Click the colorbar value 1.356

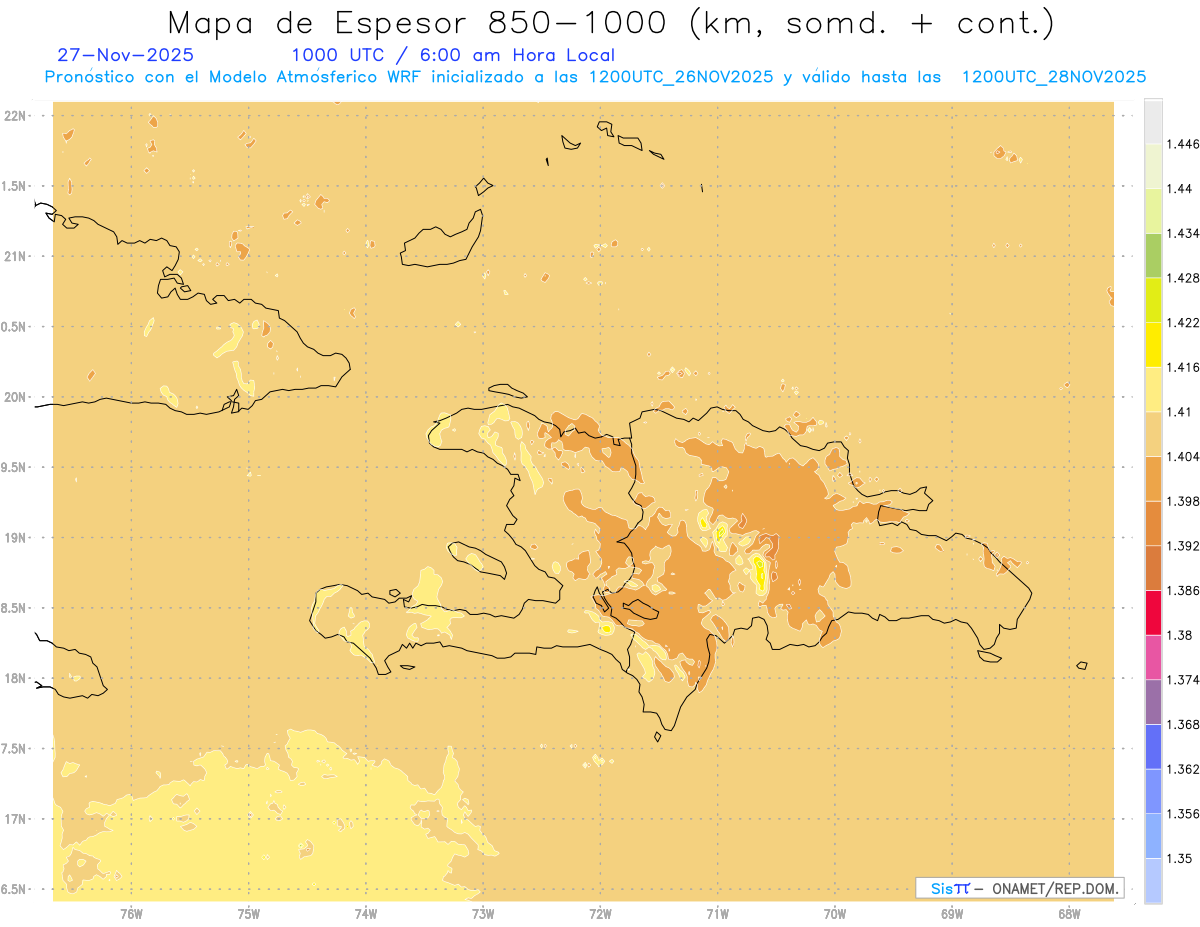tap(1182, 814)
